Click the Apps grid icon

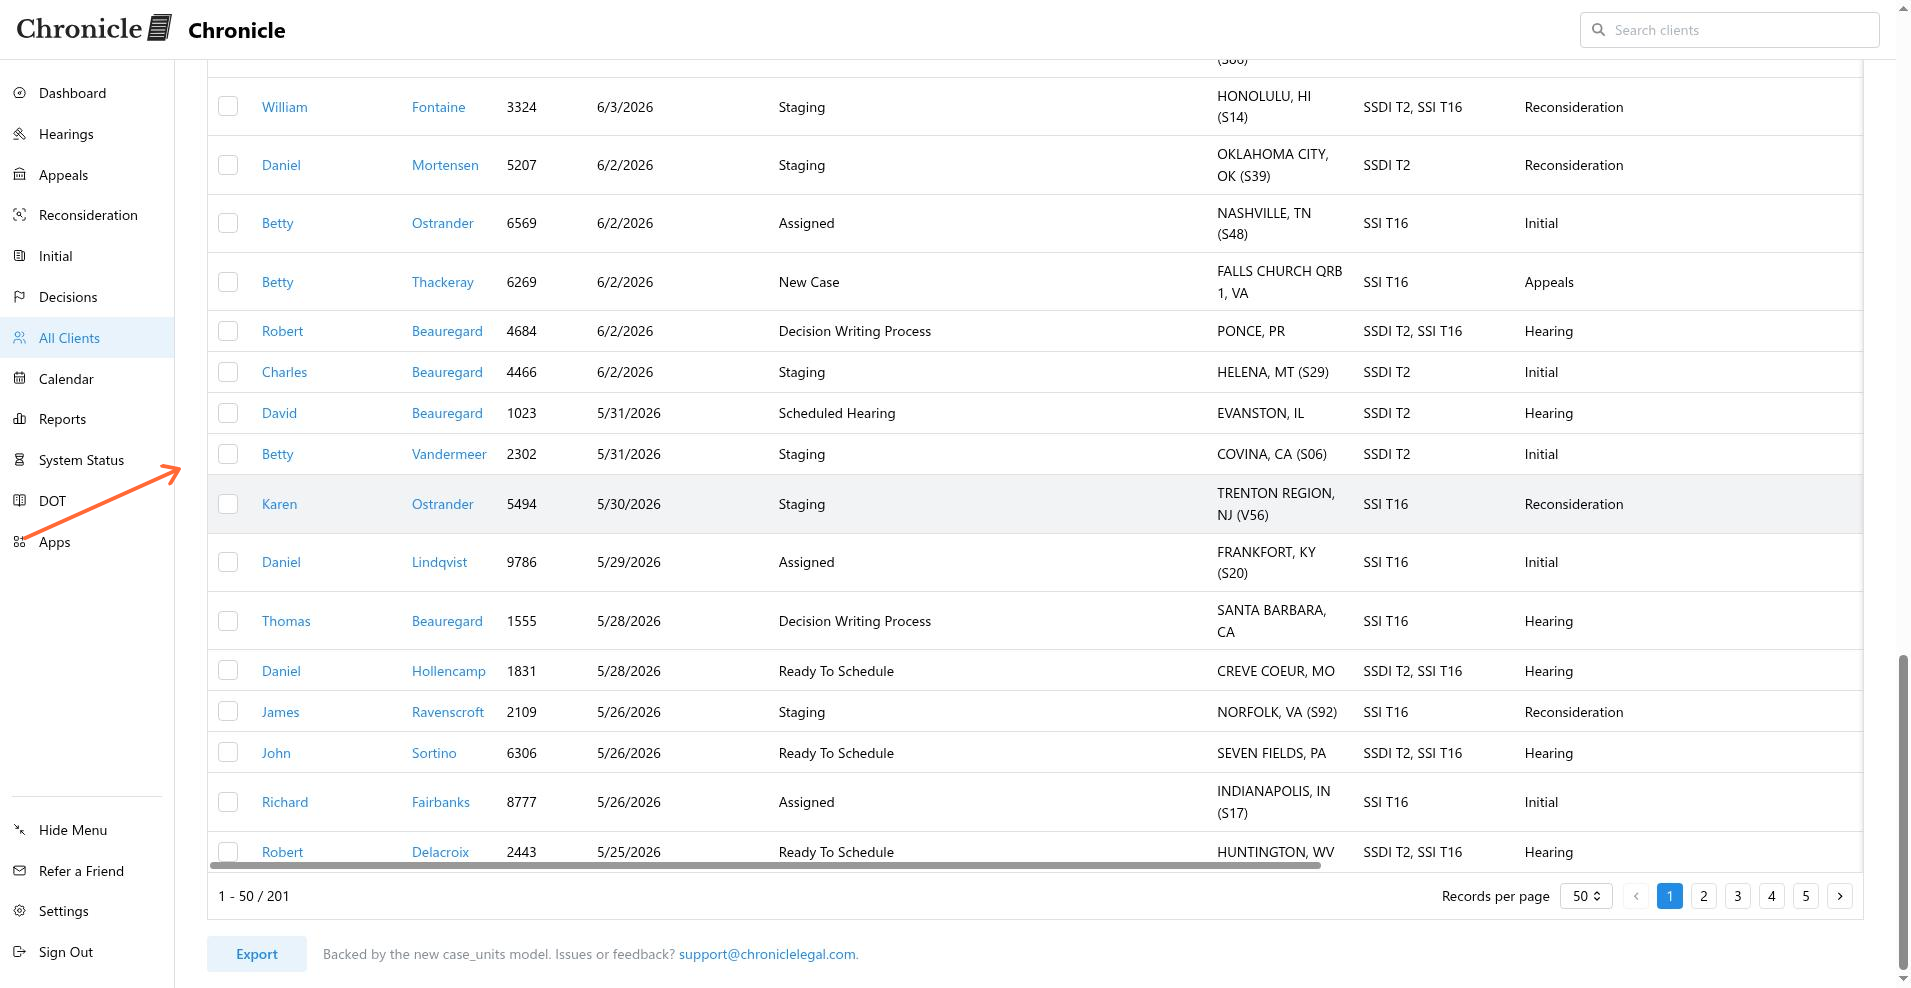point(19,542)
